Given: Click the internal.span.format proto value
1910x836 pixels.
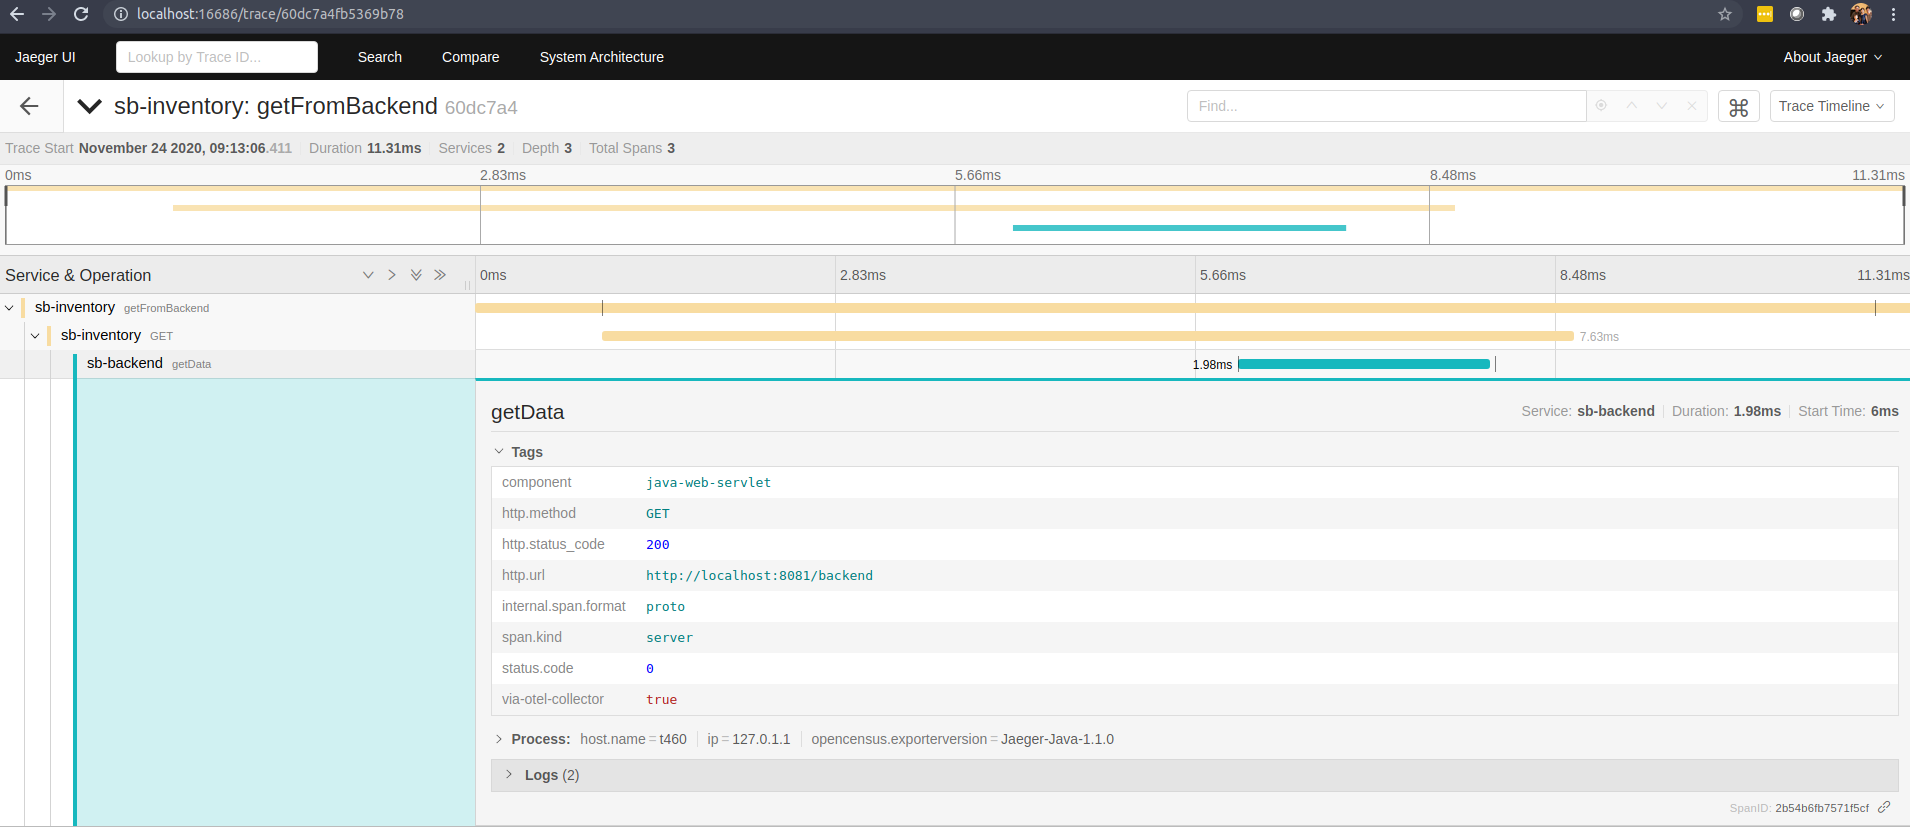Looking at the screenshot, I should pos(665,606).
